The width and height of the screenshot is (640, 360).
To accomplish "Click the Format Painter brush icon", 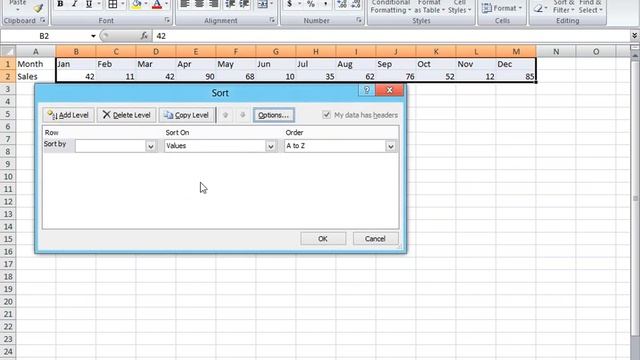I will pyautogui.click(x=38, y=8).
